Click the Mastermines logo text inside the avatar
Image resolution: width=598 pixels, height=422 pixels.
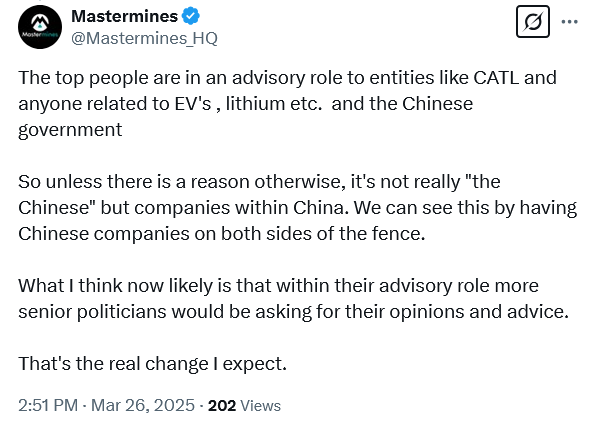click(x=40, y=35)
